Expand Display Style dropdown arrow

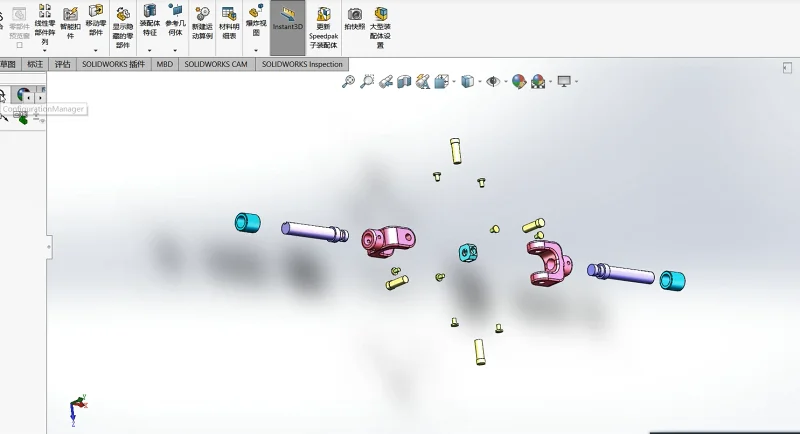[x=480, y=82]
